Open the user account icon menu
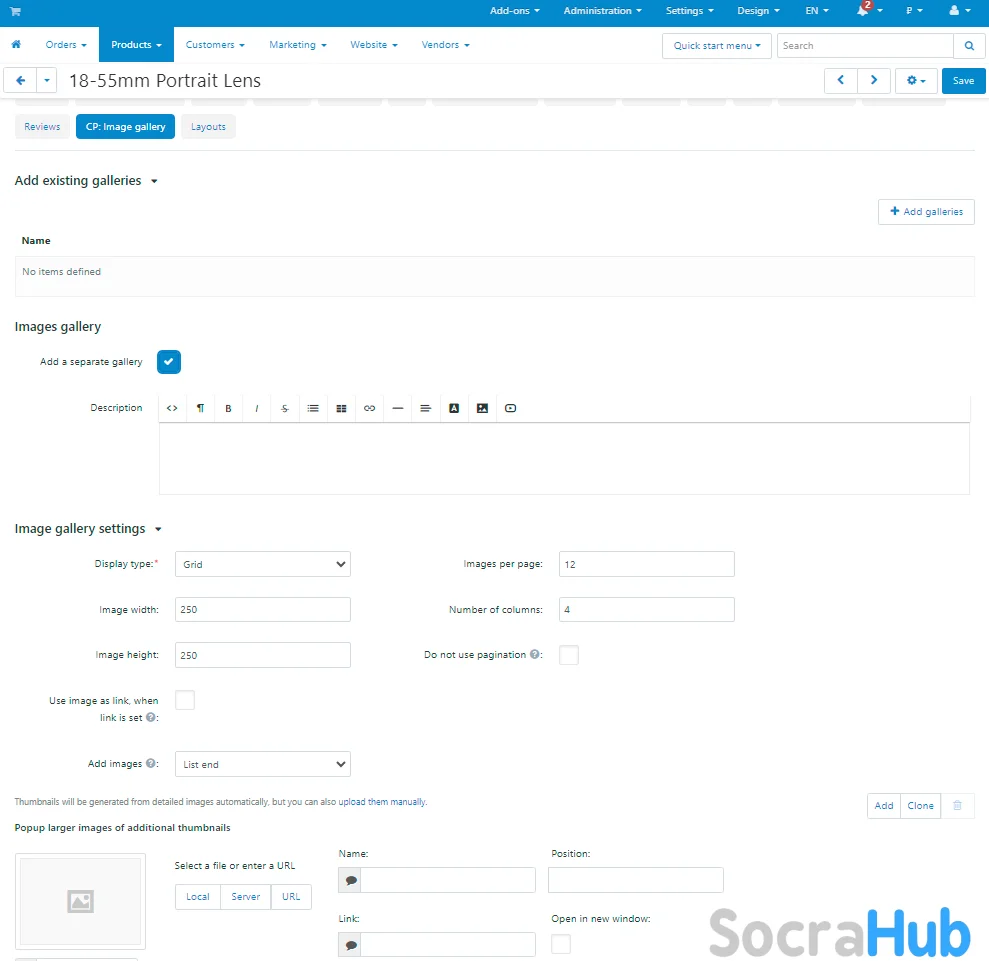 tap(959, 11)
